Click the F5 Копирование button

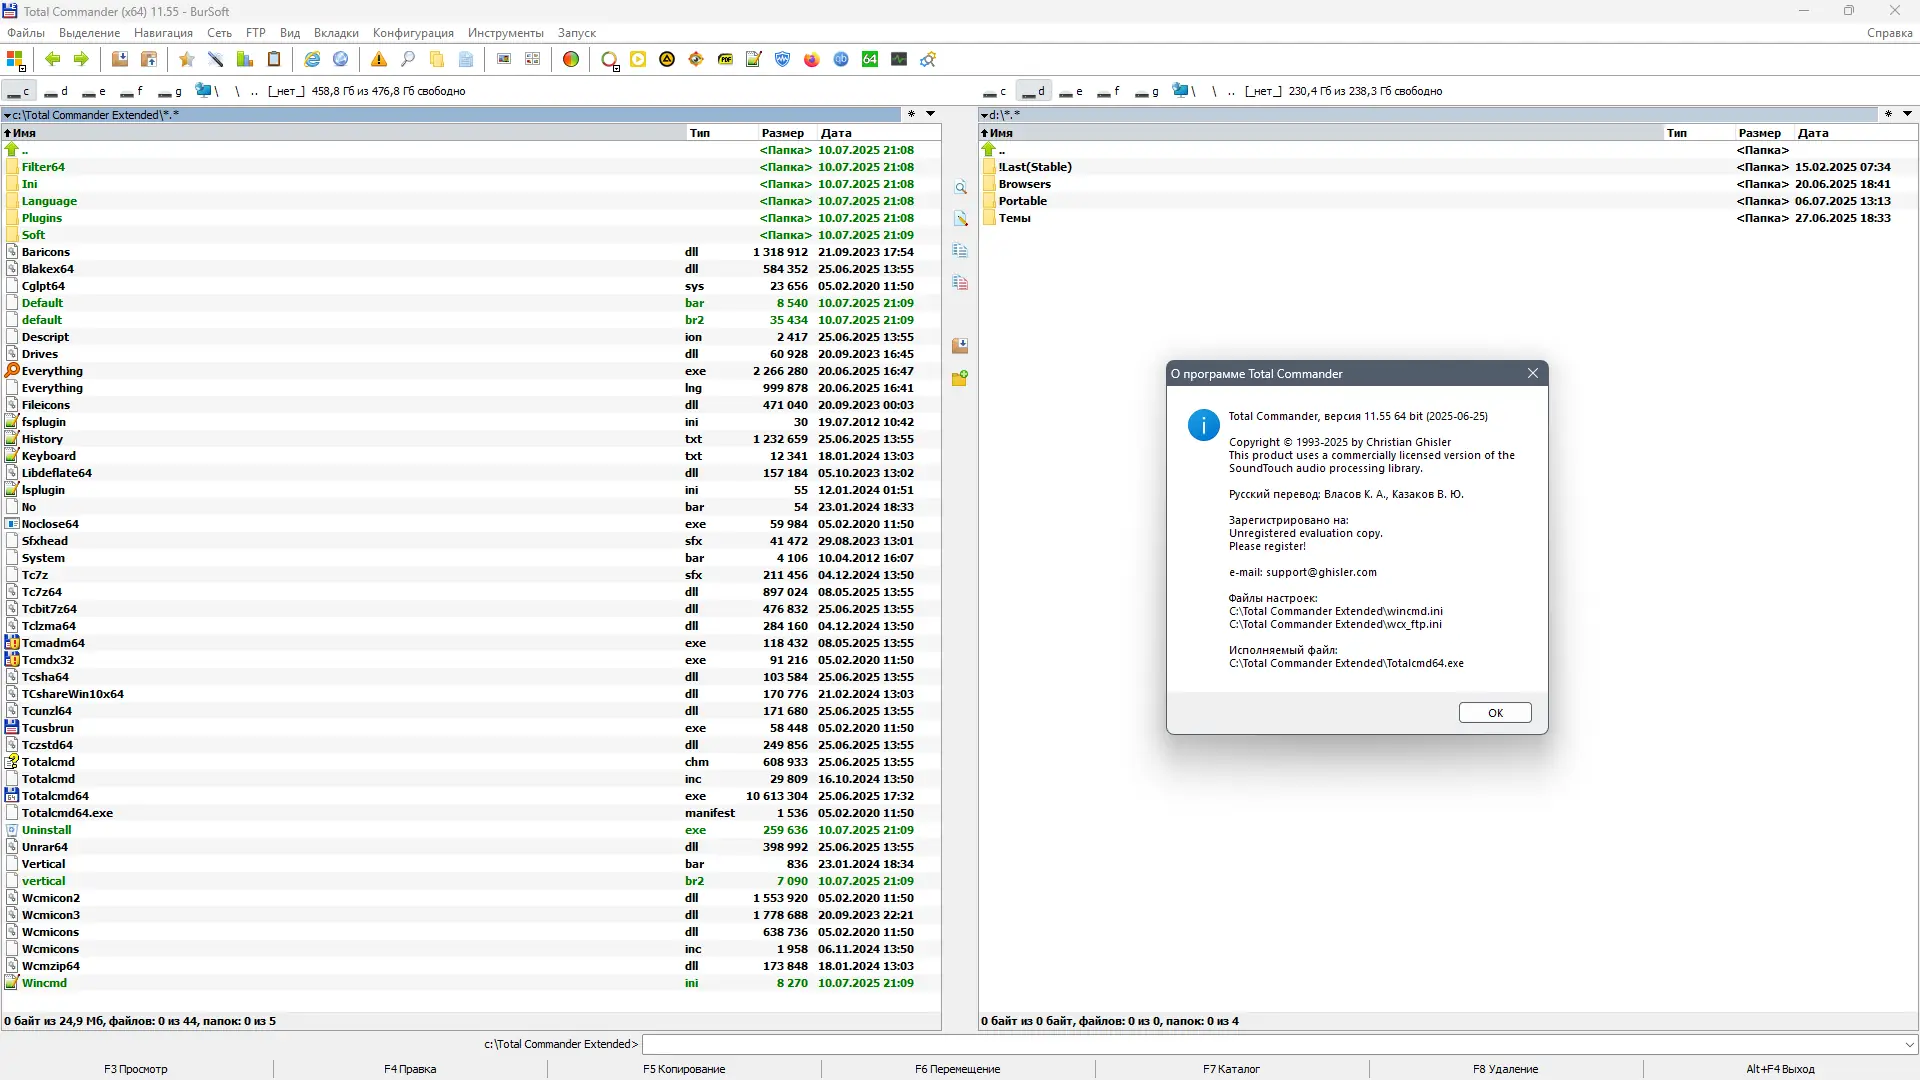coord(684,1069)
